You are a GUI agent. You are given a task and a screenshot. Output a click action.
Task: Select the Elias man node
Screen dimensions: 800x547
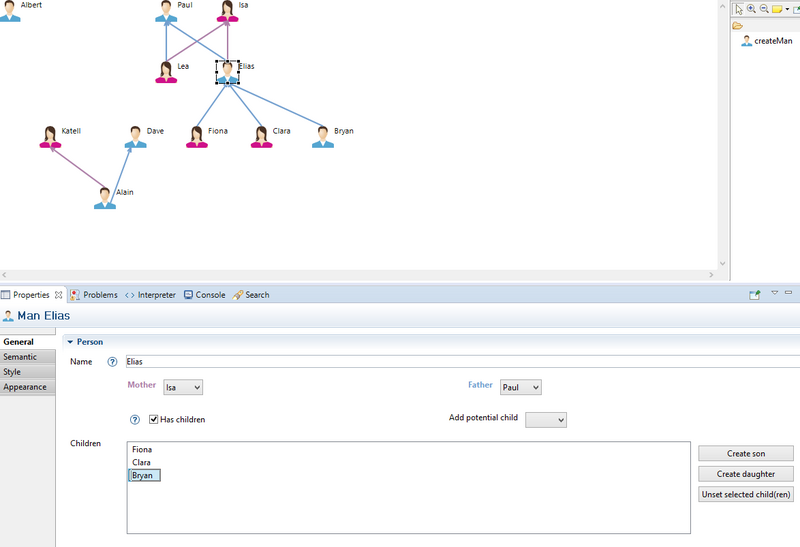click(x=228, y=72)
